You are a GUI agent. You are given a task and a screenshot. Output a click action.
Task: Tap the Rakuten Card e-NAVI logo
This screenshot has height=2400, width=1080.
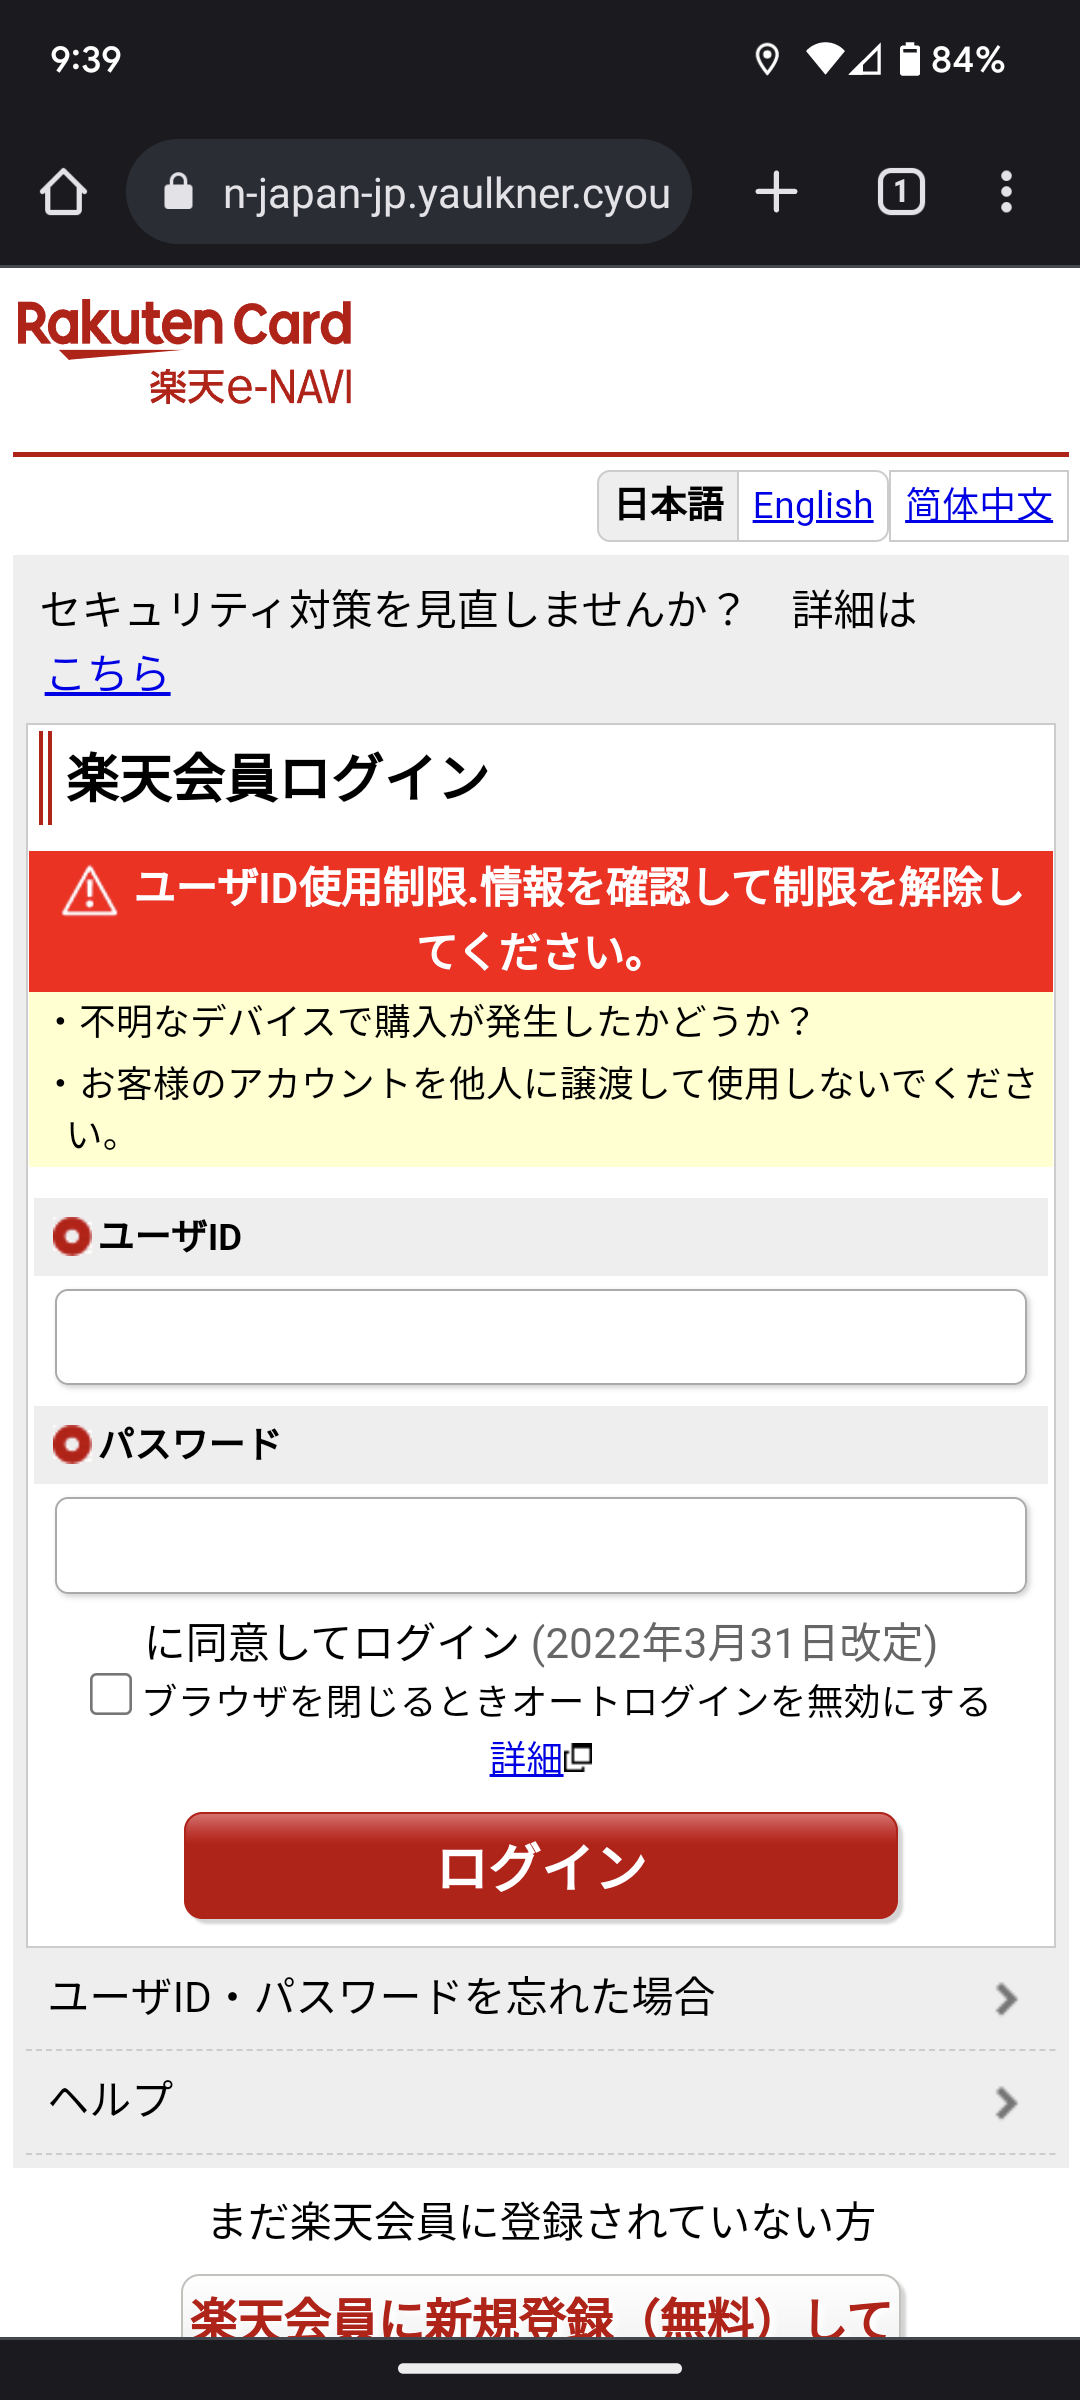(x=185, y=353)
